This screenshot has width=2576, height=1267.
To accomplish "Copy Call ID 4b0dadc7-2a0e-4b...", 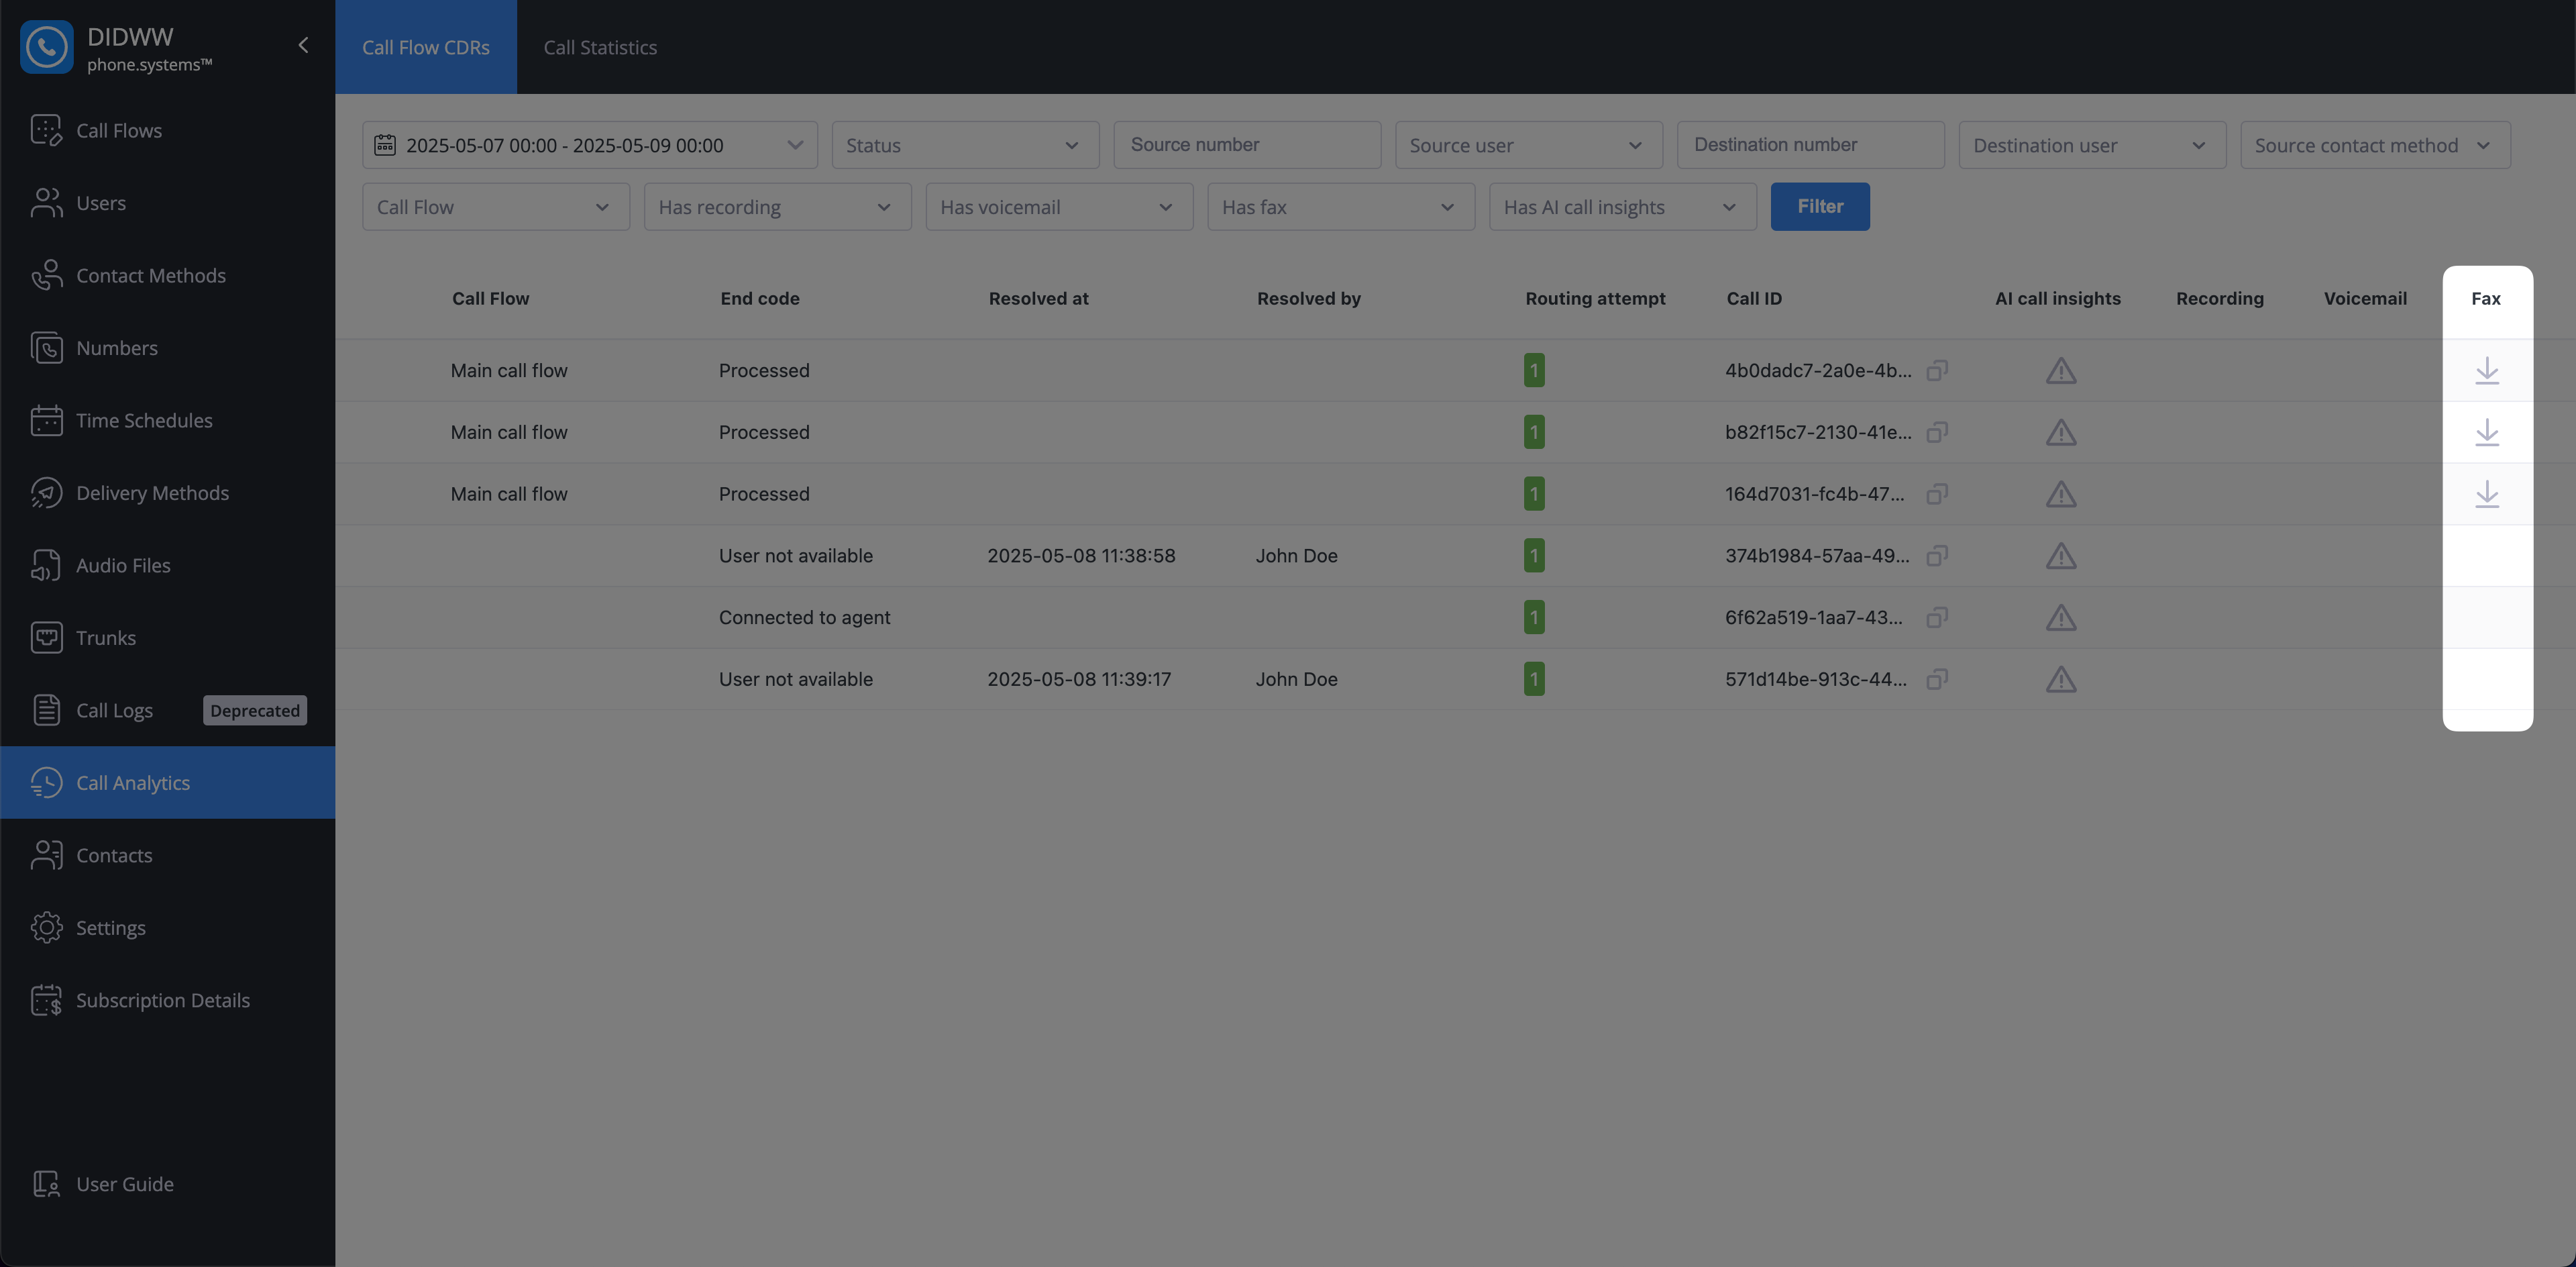I will click(1937, 371).
